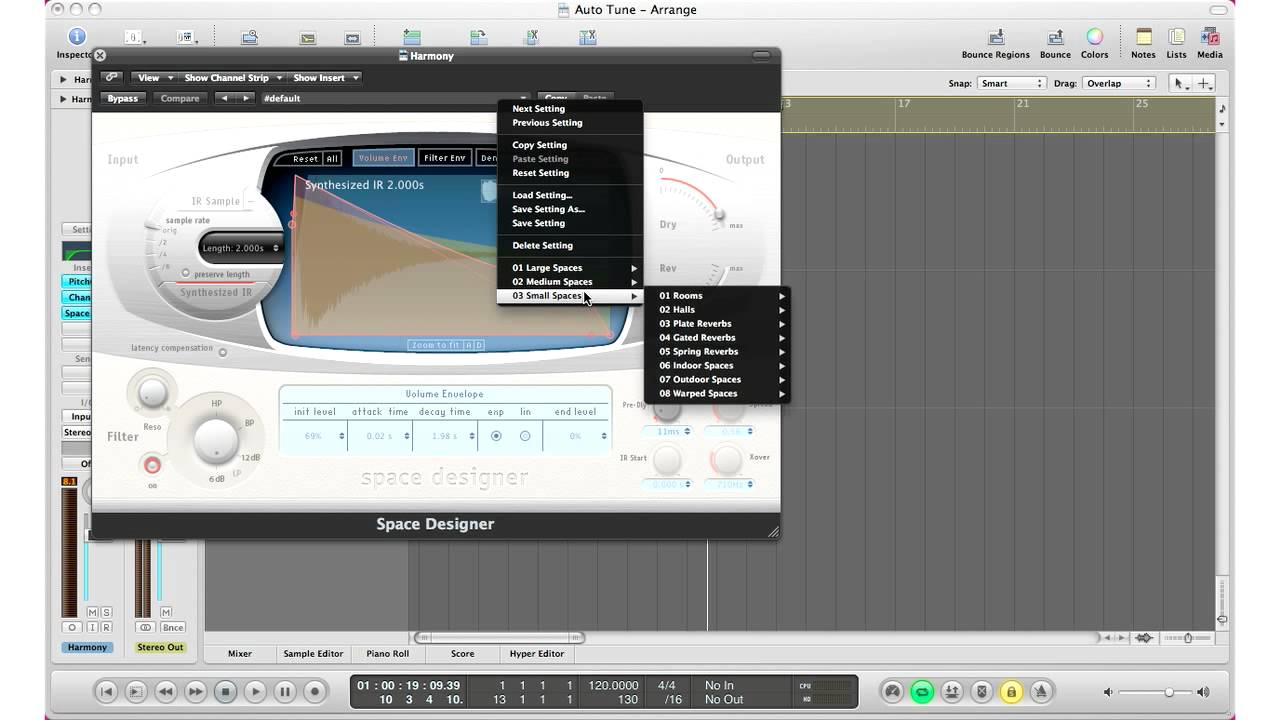The width and height of the screenshot is (1280, 720).
Task: Start playback with Play button
Action: [255, 691]
